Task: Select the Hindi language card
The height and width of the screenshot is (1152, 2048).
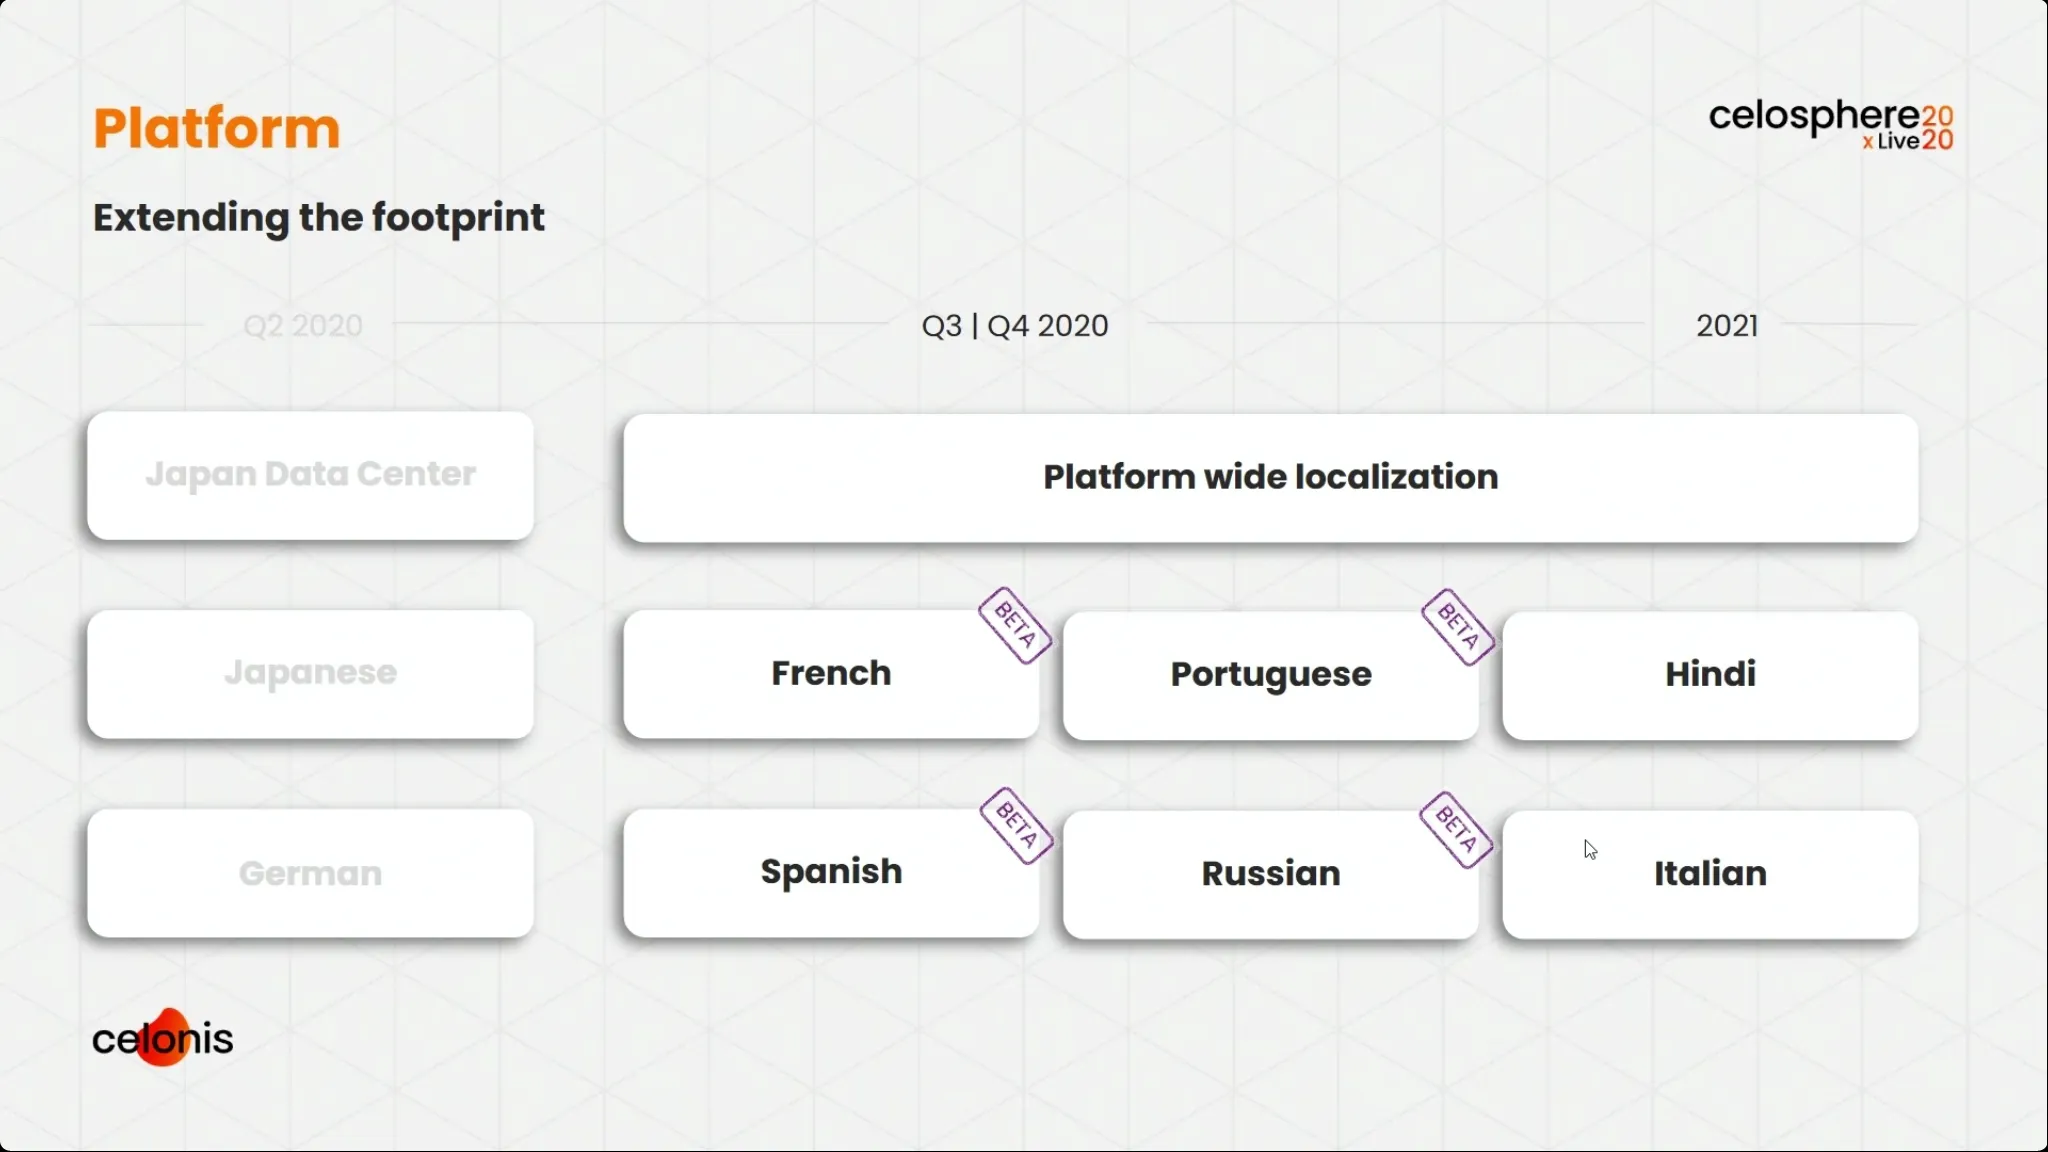Action: point(1710,675)
